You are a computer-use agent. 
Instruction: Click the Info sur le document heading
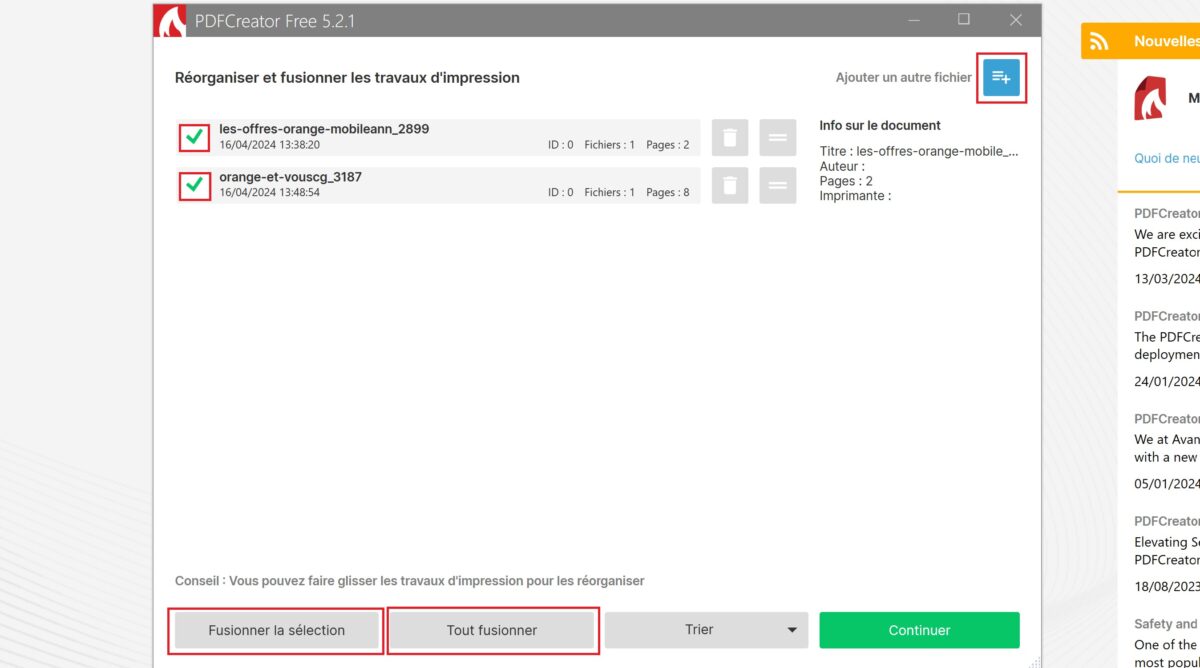[x=880, y=125]
